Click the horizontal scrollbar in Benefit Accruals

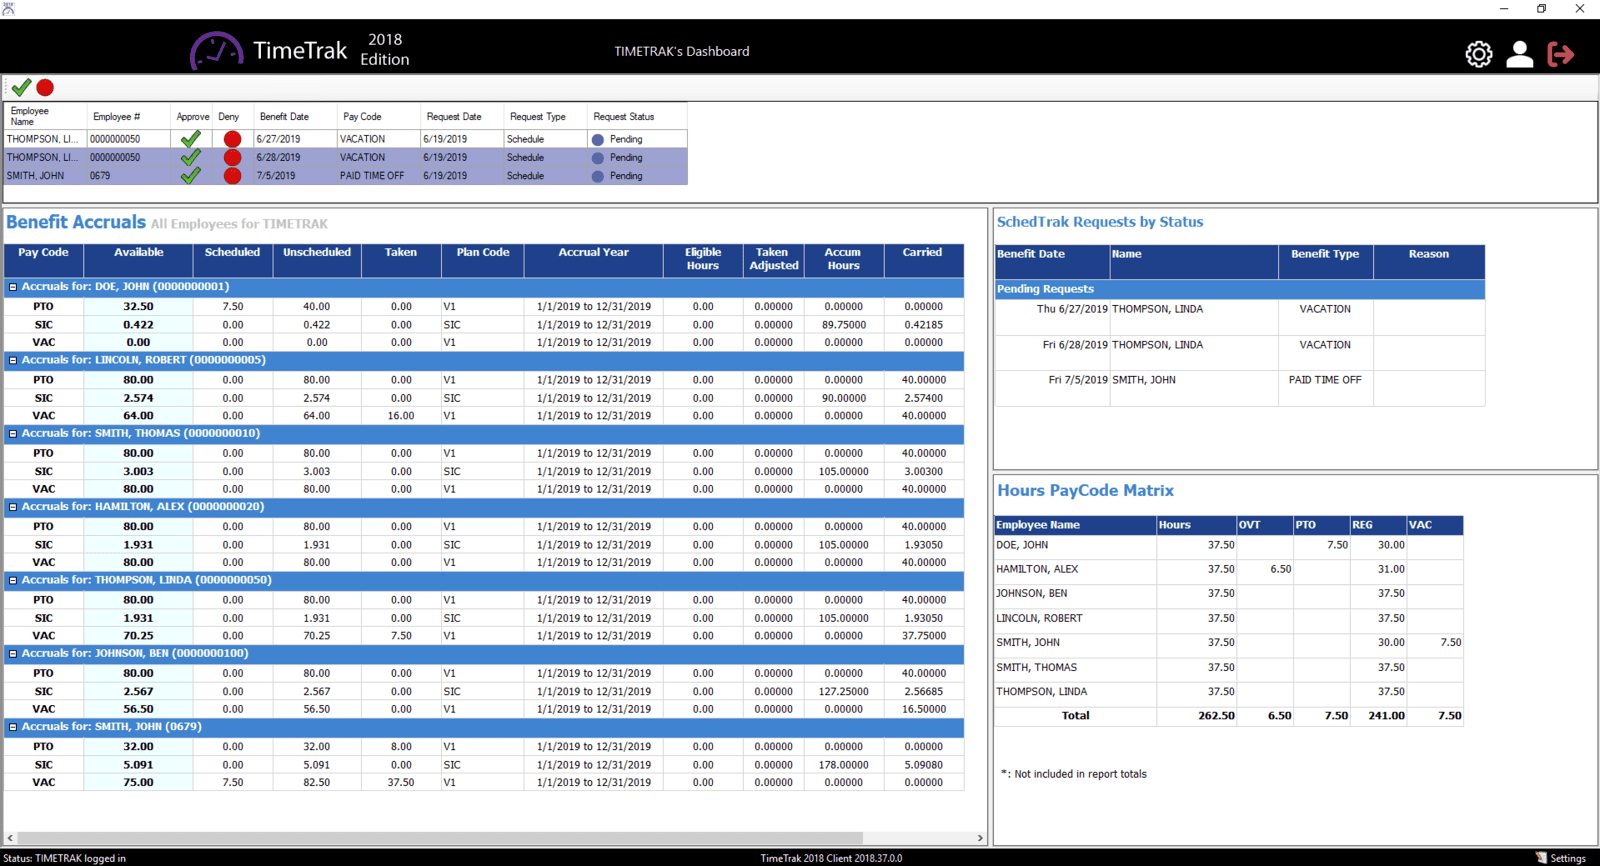click(440, 838)
